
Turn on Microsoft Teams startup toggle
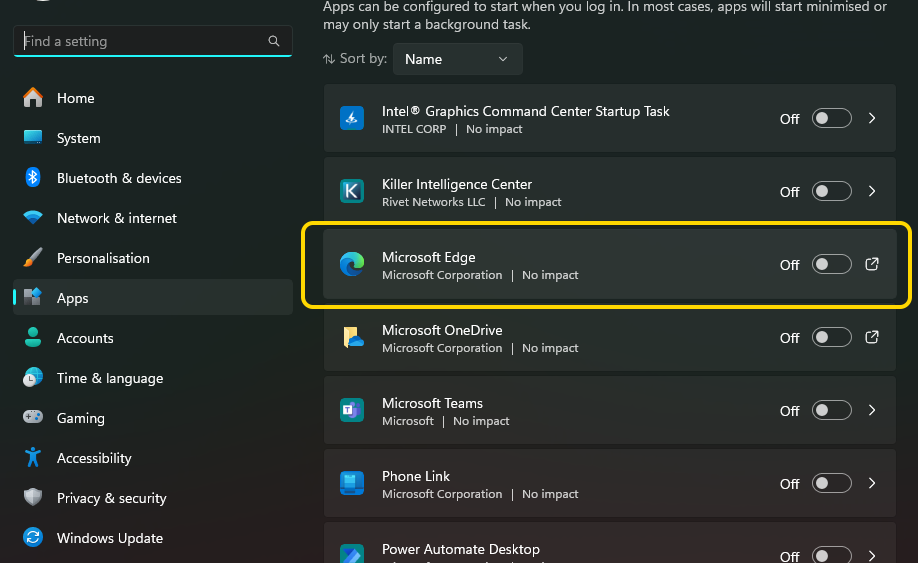pyautogui.click(x=831, y=410)
